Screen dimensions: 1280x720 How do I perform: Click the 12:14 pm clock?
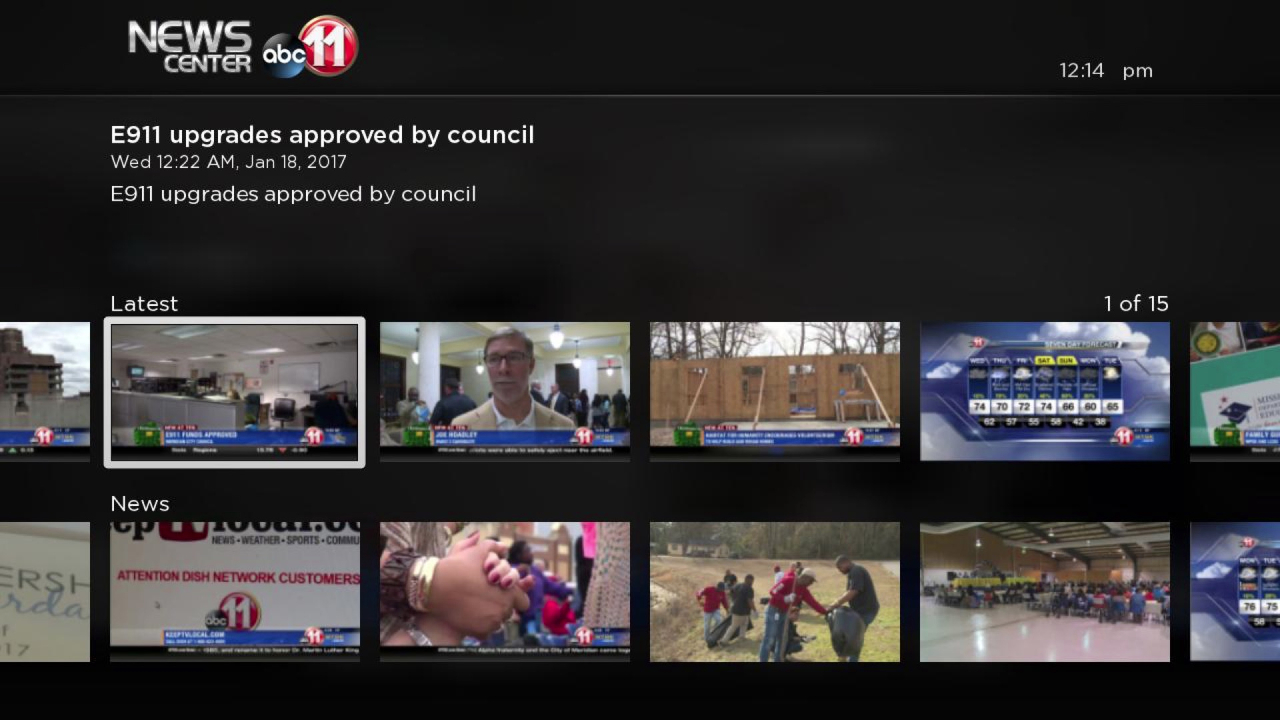click(x=1106, y=71)
